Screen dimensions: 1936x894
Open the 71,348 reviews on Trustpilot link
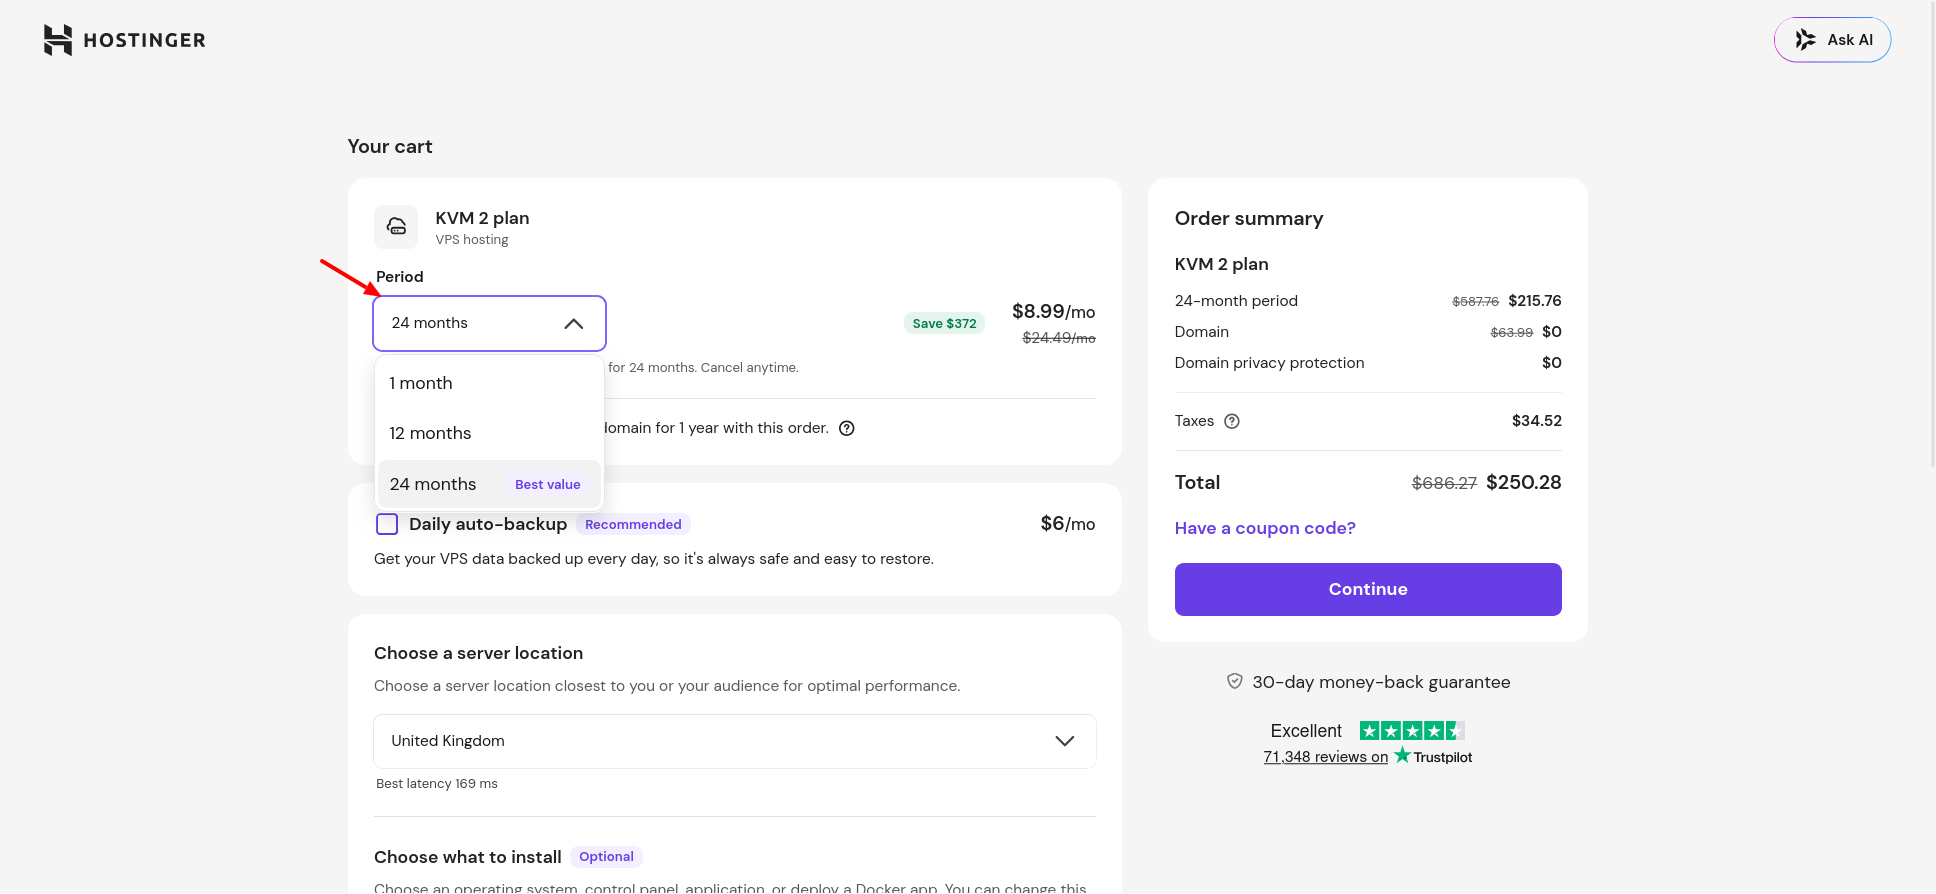tap(1367, 757)
